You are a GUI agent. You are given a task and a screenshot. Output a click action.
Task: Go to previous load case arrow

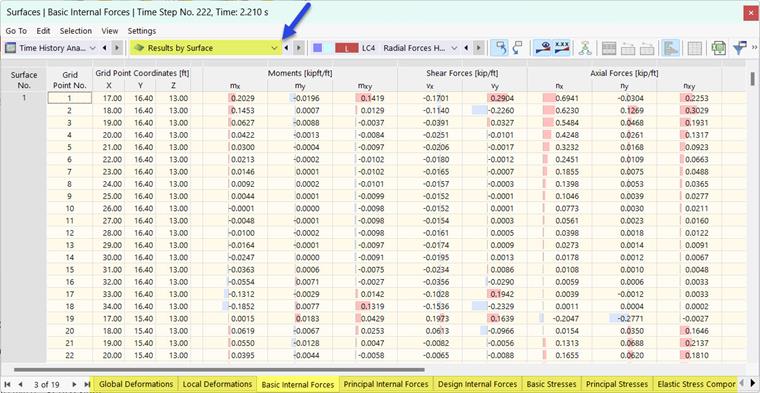click(x=466, y=48)
